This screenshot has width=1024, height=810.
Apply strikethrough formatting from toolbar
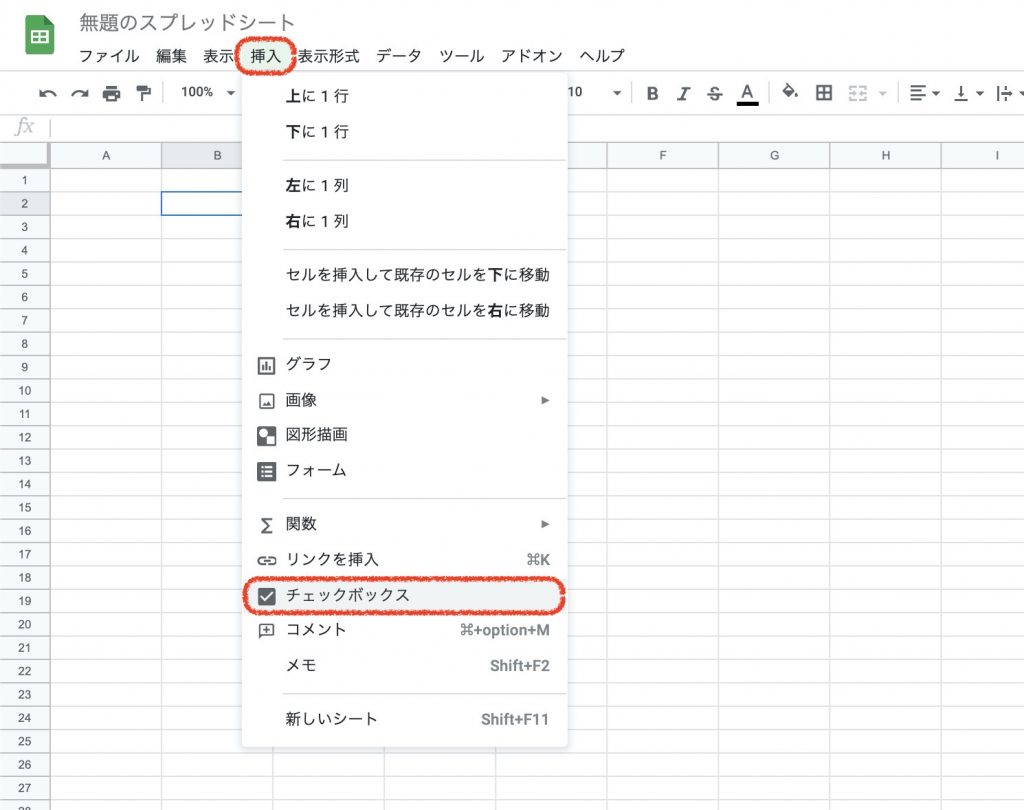[x=714, y=93]
